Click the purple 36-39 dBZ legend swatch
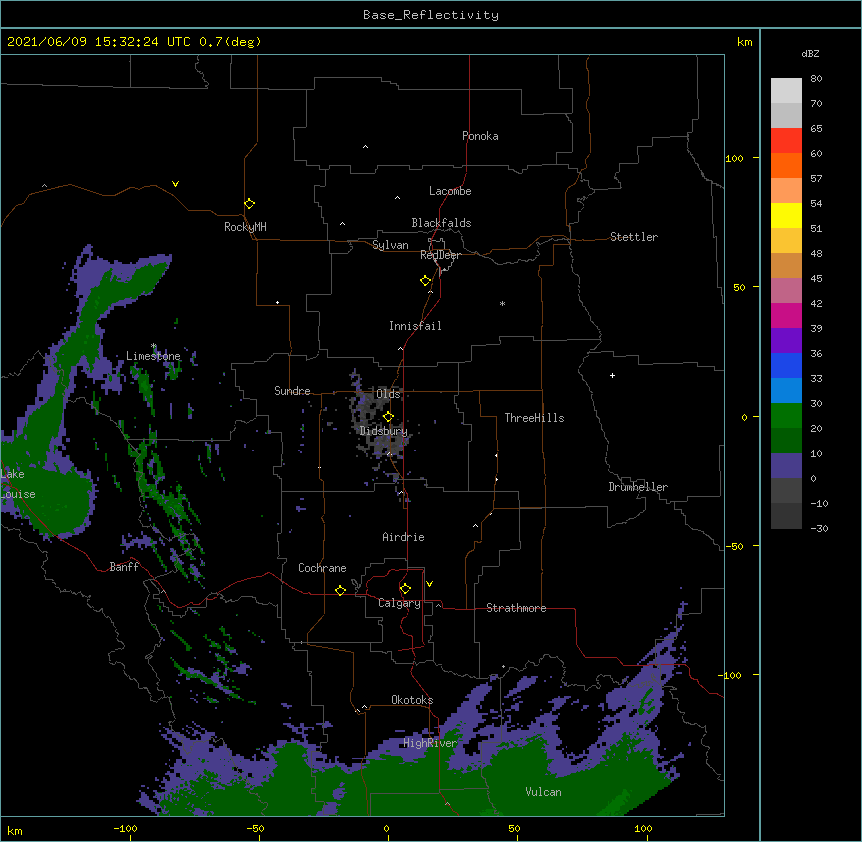 point(786,341)
